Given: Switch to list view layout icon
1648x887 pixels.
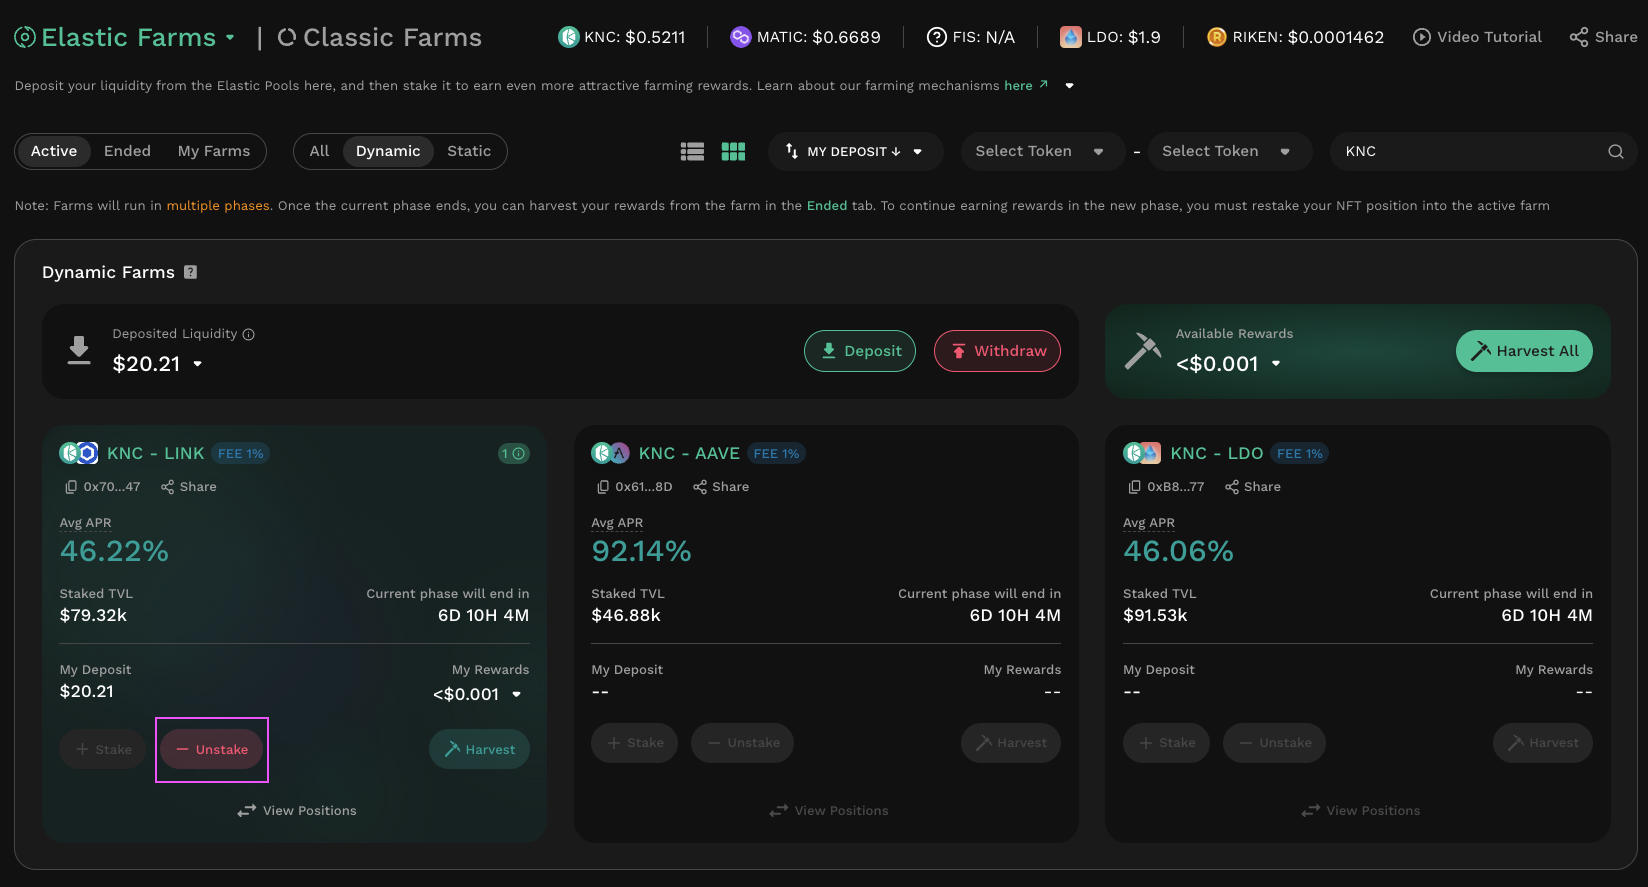Looking at the screenshot, I should (x=692, y=151).
